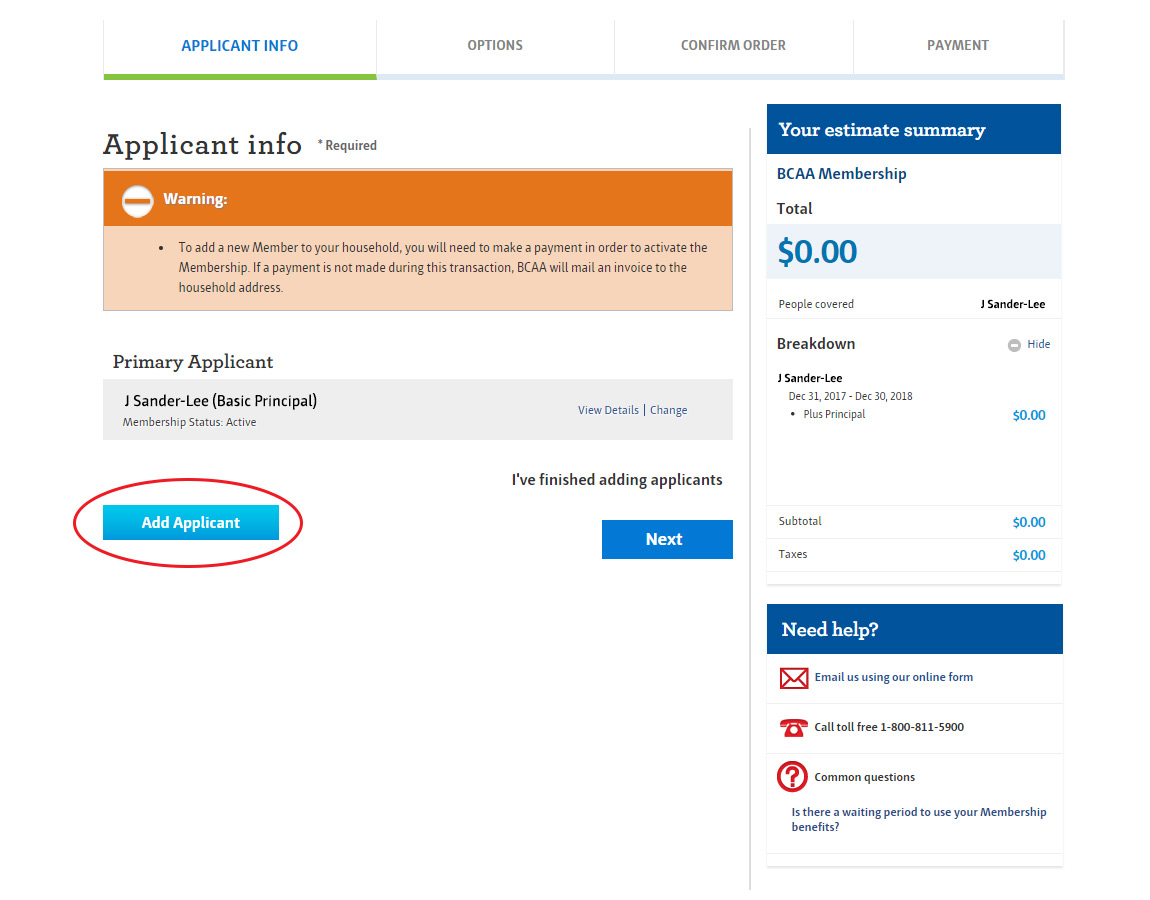
Task: Click the blue Next button
Action: click(667, 540)
